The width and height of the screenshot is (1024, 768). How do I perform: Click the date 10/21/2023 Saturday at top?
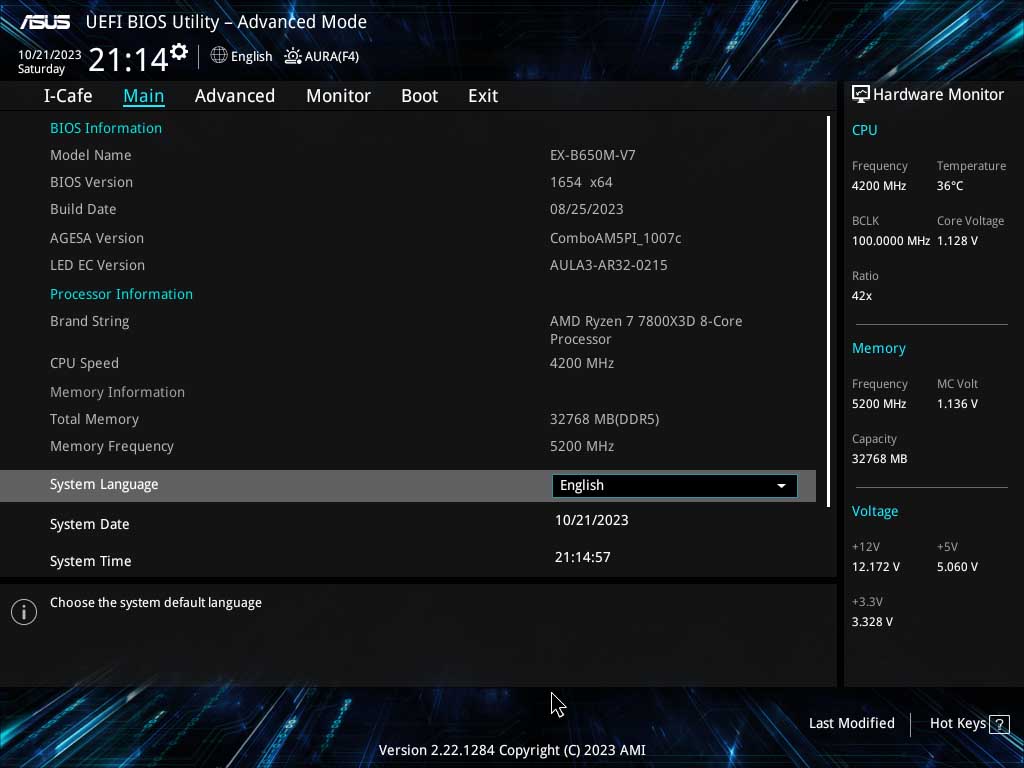(x=50, y=62)
